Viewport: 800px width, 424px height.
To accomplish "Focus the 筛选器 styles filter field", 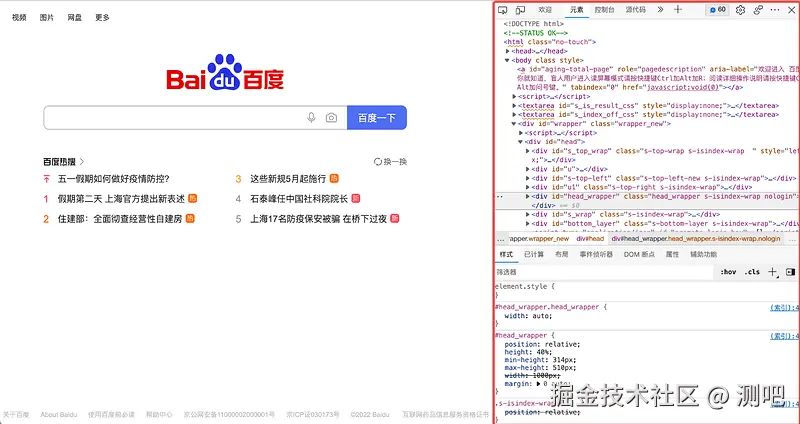I will tap(604, 272).
